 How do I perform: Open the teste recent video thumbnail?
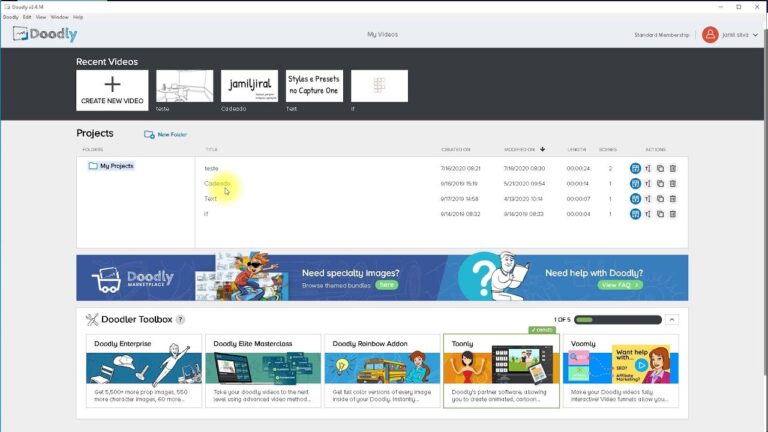pyautogui.click(x=185, y=86)
